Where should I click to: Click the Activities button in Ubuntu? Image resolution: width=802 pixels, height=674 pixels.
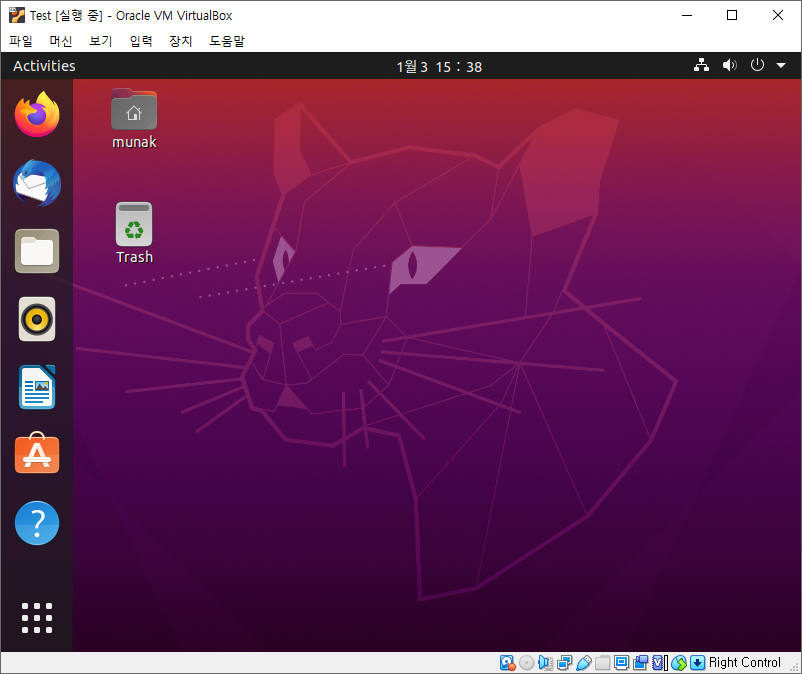[44, 66]
